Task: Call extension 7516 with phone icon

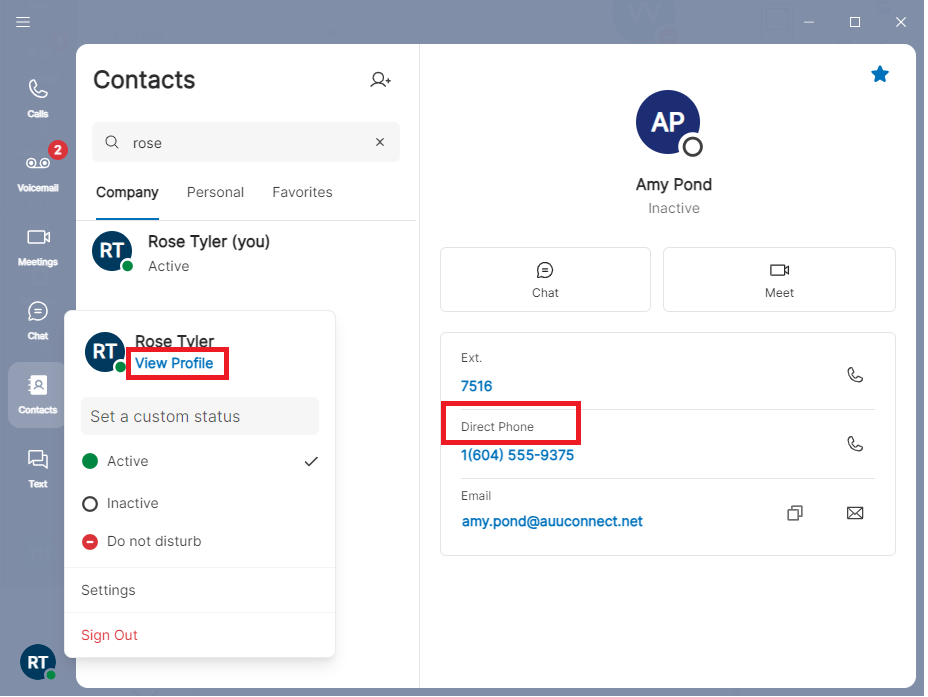Action: [855, 375]
